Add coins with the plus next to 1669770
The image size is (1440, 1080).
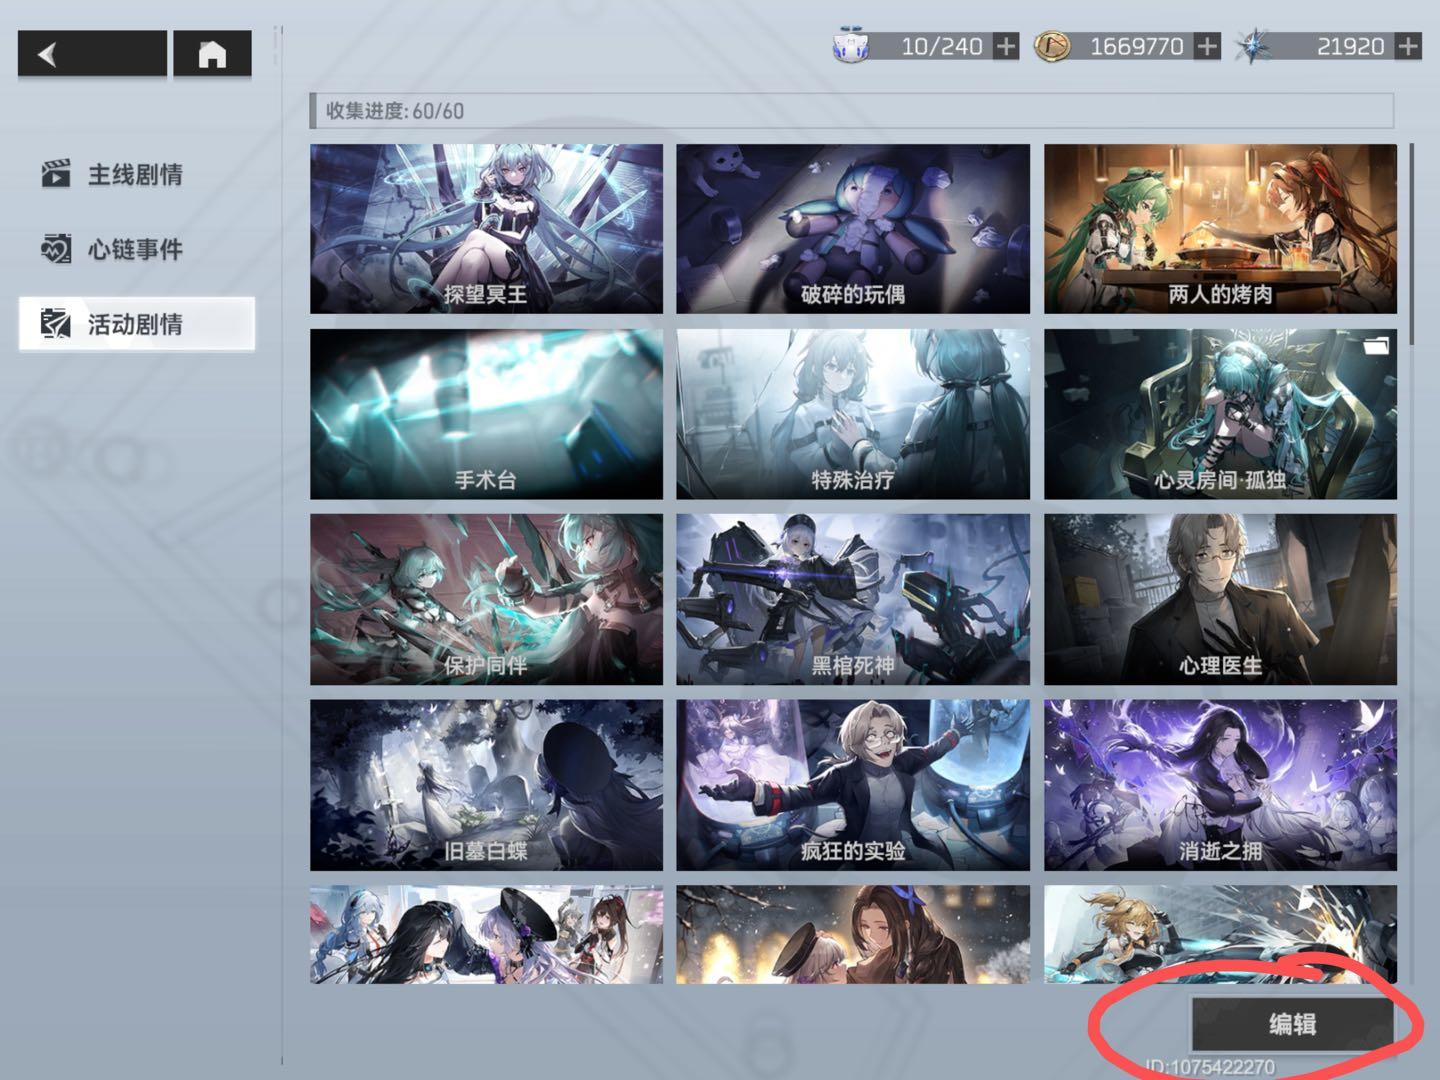click(1208, 46)
